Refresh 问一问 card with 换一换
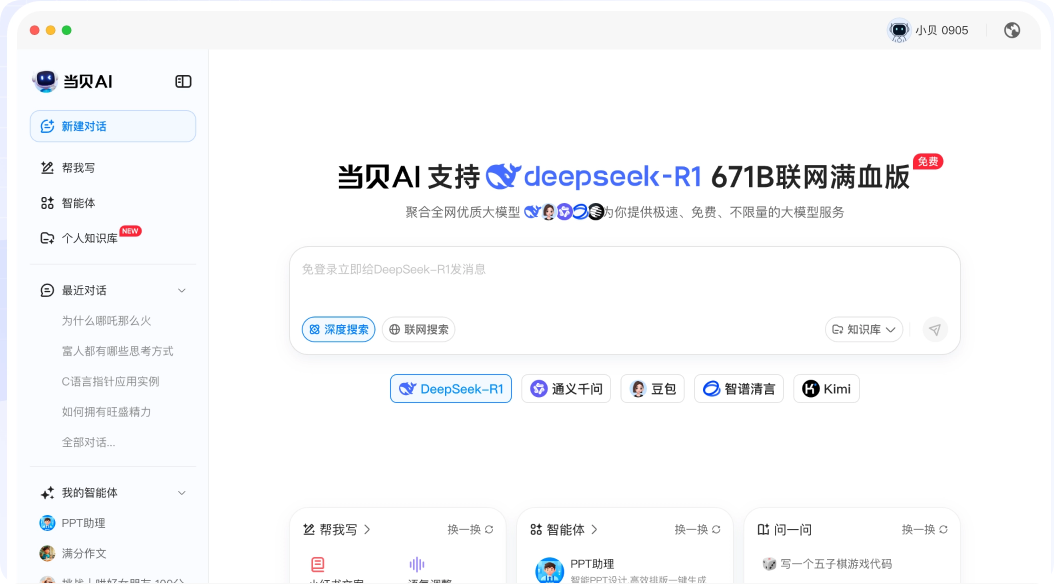This screenshot has width=1054, height=584. click(925, 530)
